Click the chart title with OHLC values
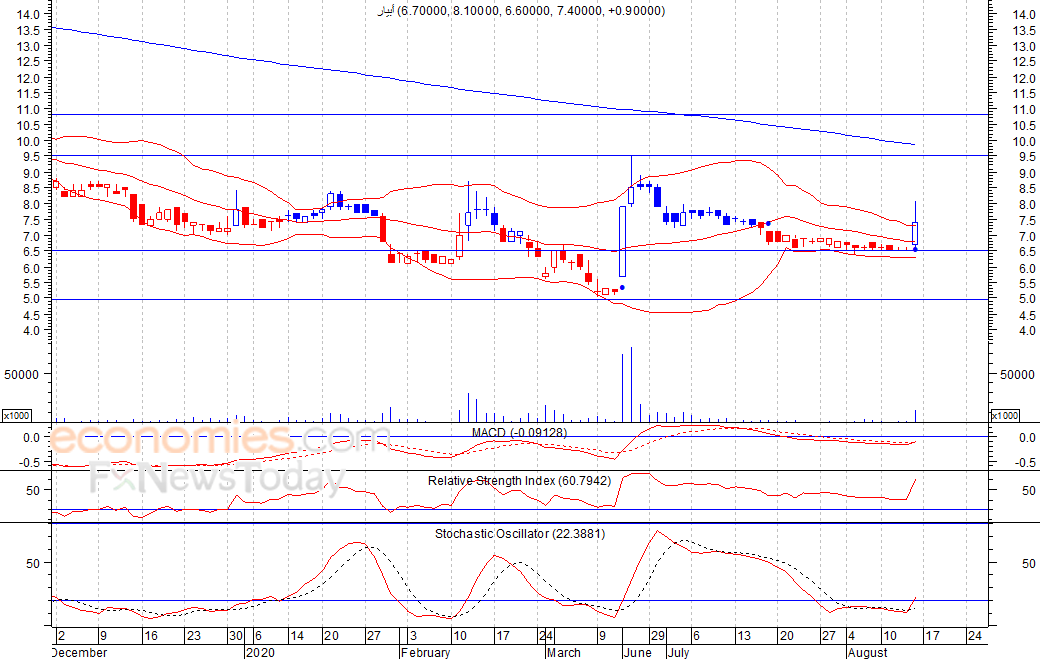The image size is (1040, 659). point(521,11)
